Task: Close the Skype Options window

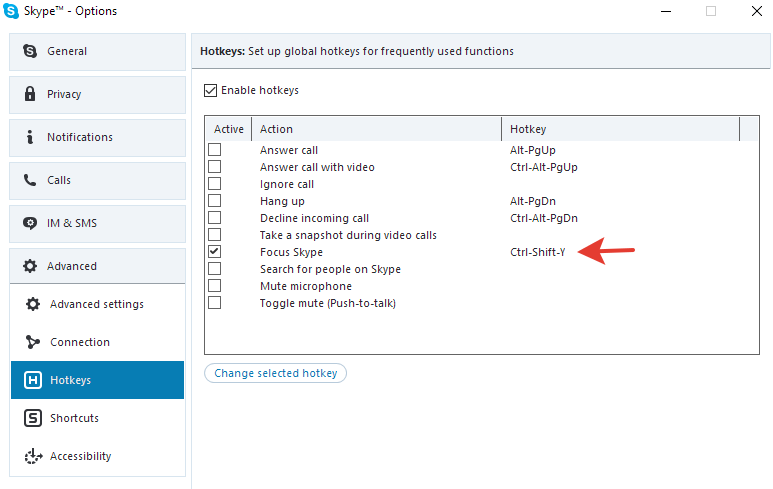Action: point(757,11)
